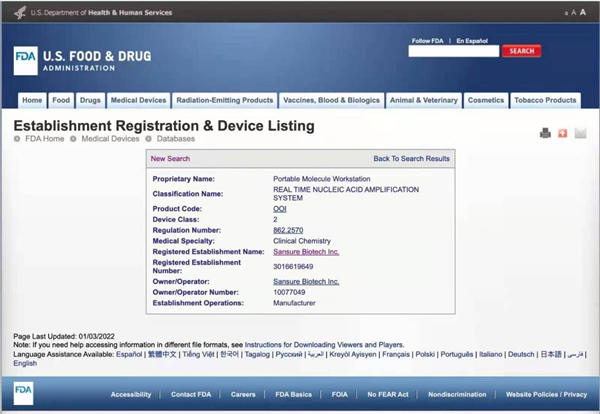Image resolution: width=600 pixels, height=414 pixels.
Task: Switch to the Drugs tab
Action: tap(90, 100)
